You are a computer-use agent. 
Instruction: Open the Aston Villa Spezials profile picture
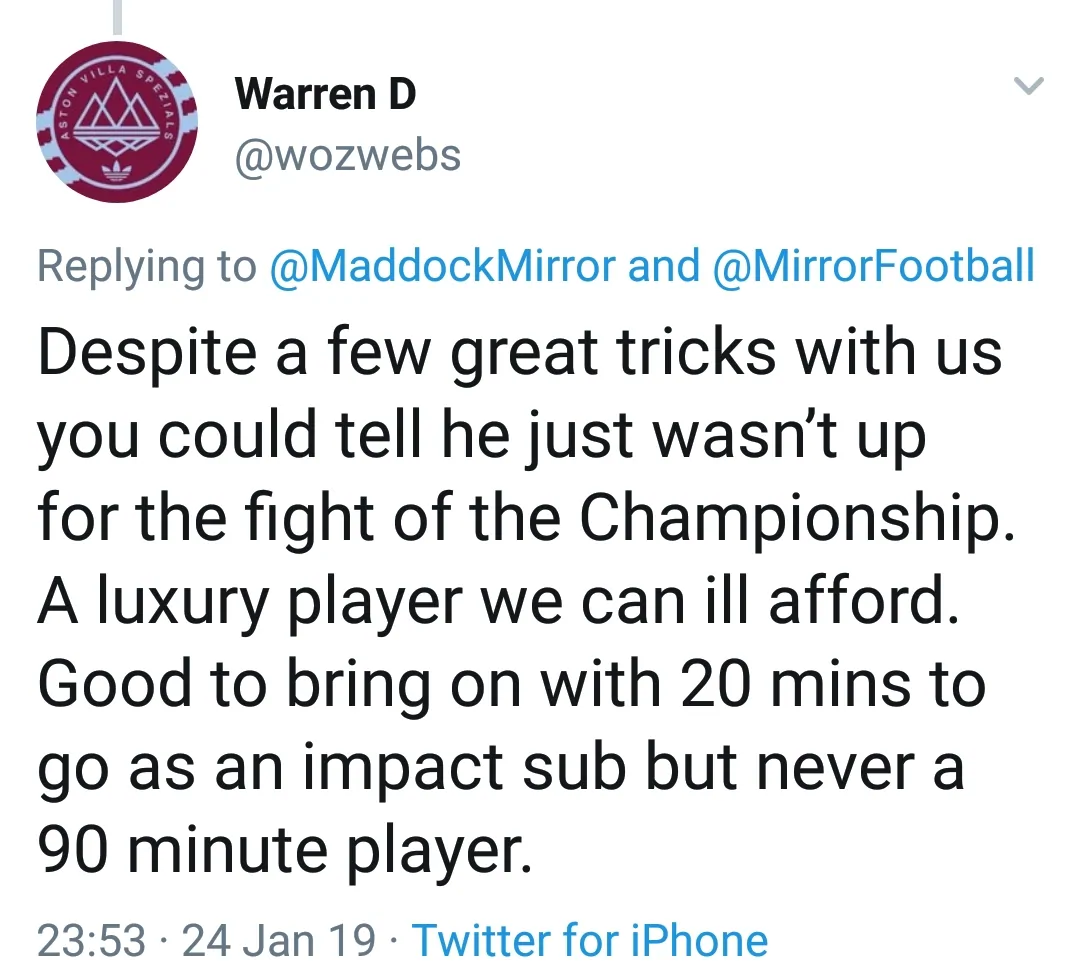[x=118, y=122]
